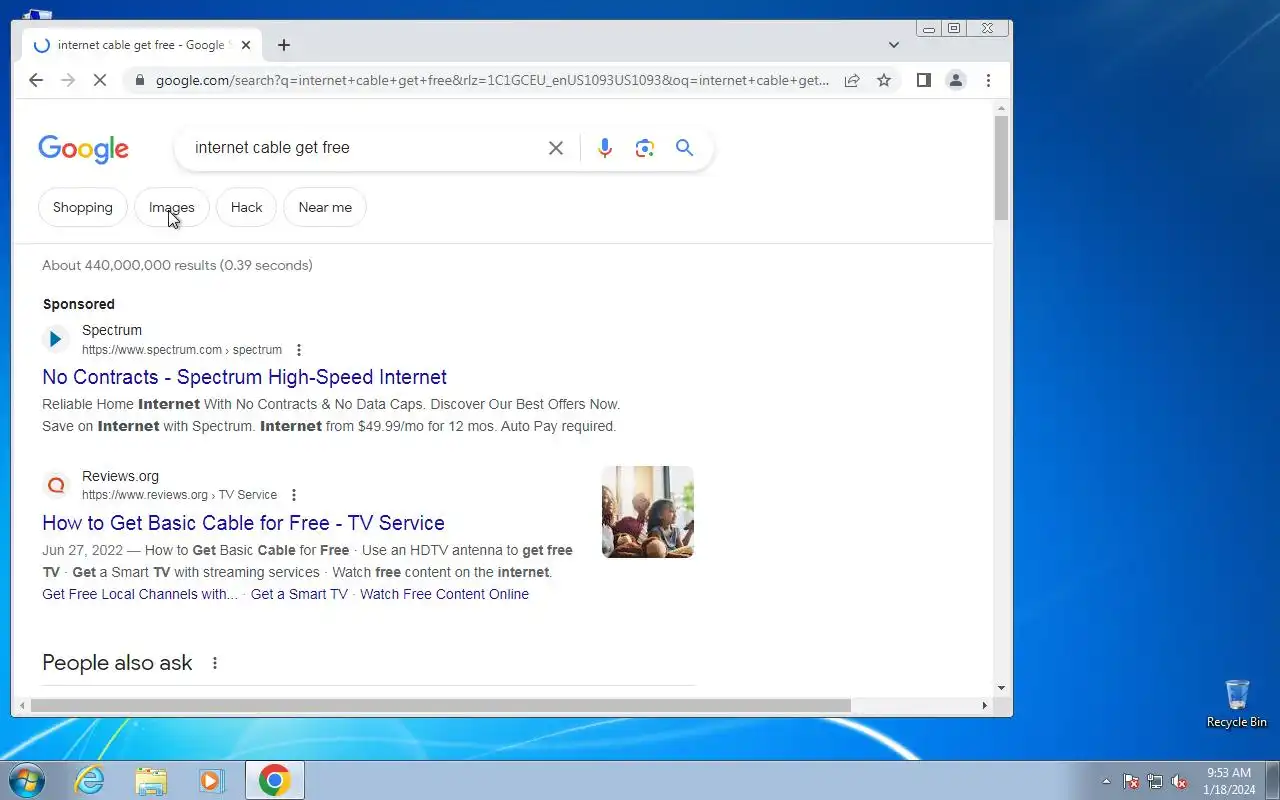The image size is (1280, 800).
Task: Select the 'internet cable get free' browser tab
Action: [x=141, y=45]
